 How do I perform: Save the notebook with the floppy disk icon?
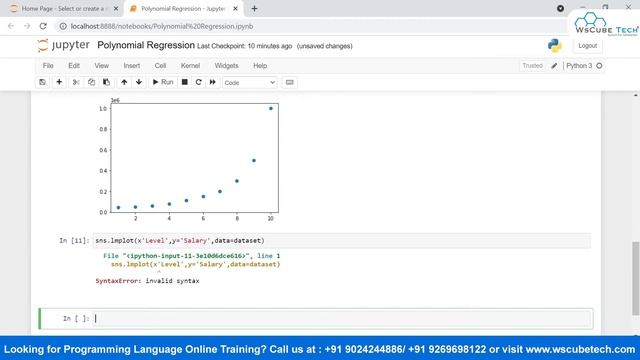(42, 82)
